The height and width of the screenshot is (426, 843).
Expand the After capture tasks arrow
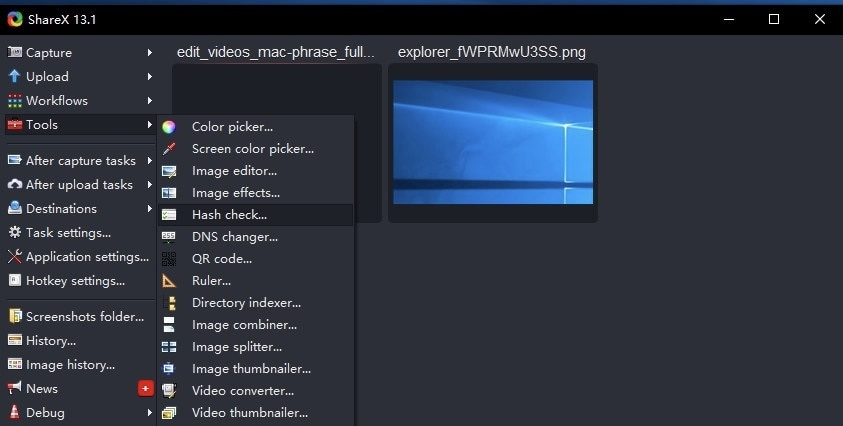tap(149, 161)
